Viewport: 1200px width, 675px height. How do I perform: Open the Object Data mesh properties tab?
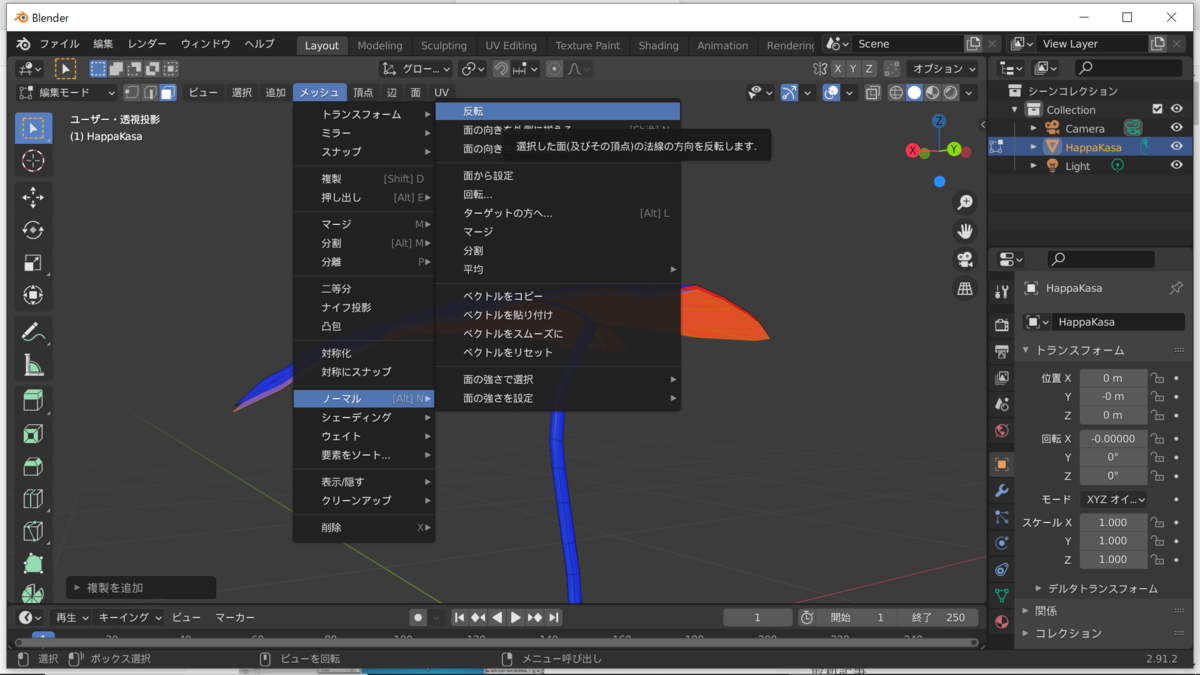(x=1002, y=595)
